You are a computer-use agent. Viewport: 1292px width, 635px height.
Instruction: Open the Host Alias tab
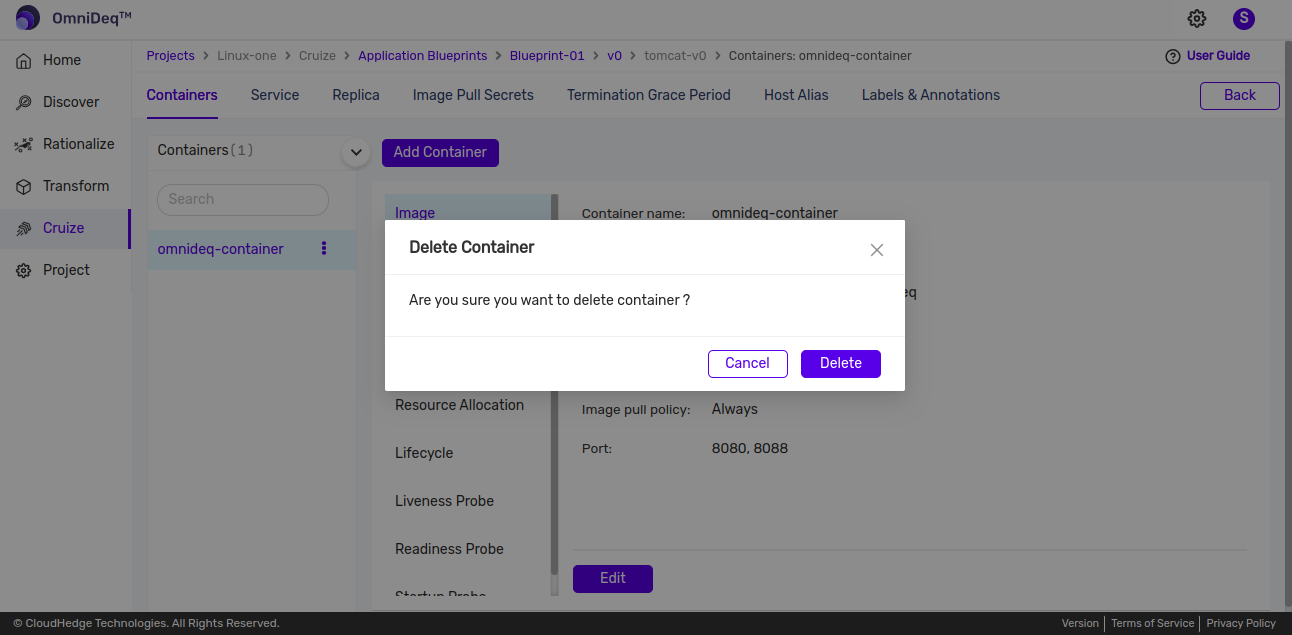(x=796, y=95)
